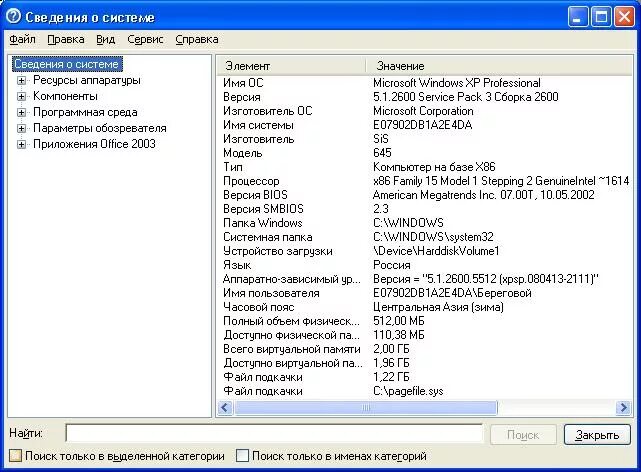Select the Версия SMBIOS row

(425, 209)
